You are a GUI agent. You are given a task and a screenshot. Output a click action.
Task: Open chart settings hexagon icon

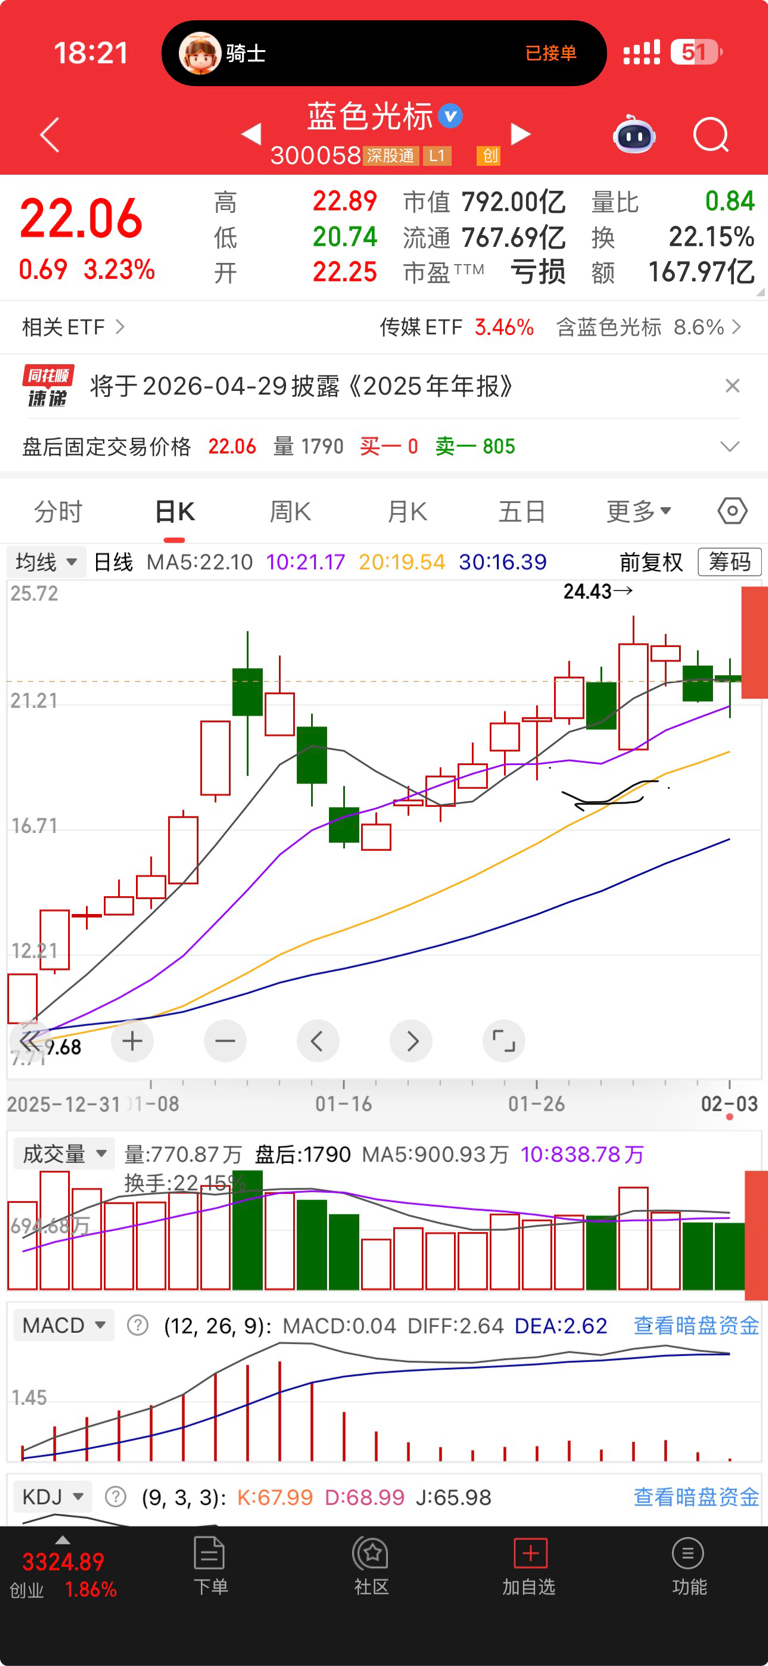click(732, 511)
